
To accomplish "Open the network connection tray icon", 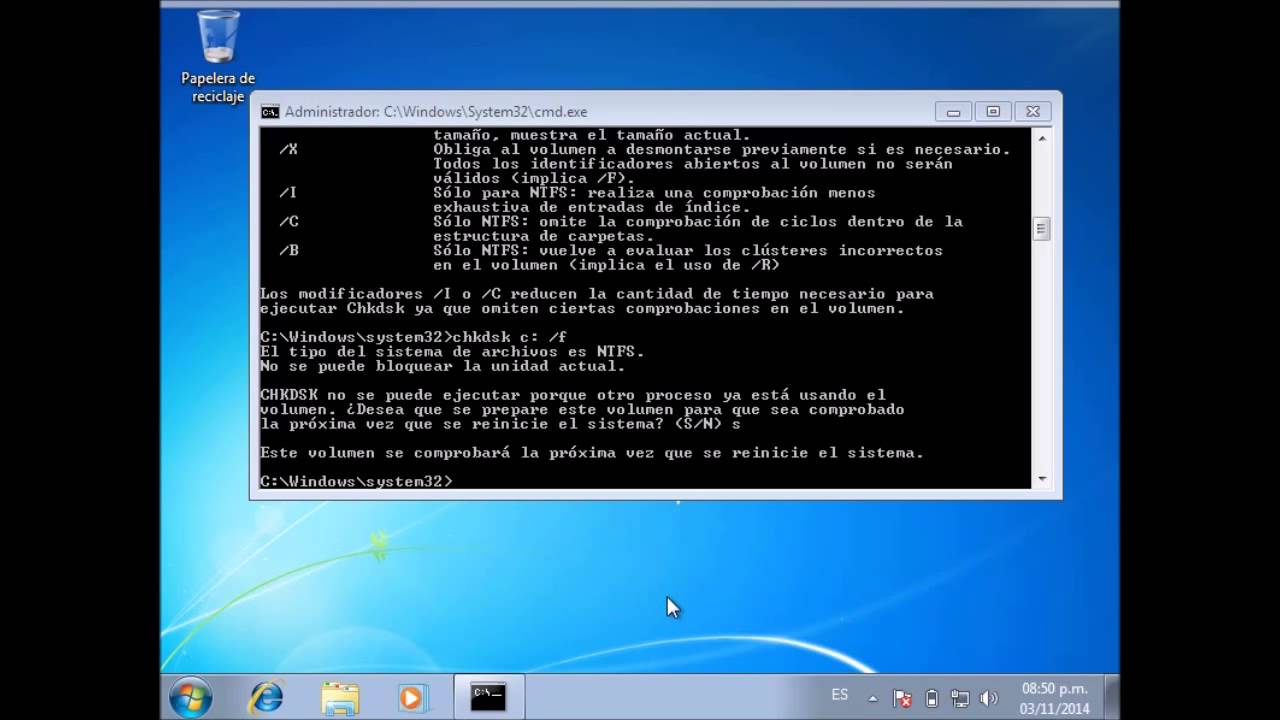I will tap(960, 698).
